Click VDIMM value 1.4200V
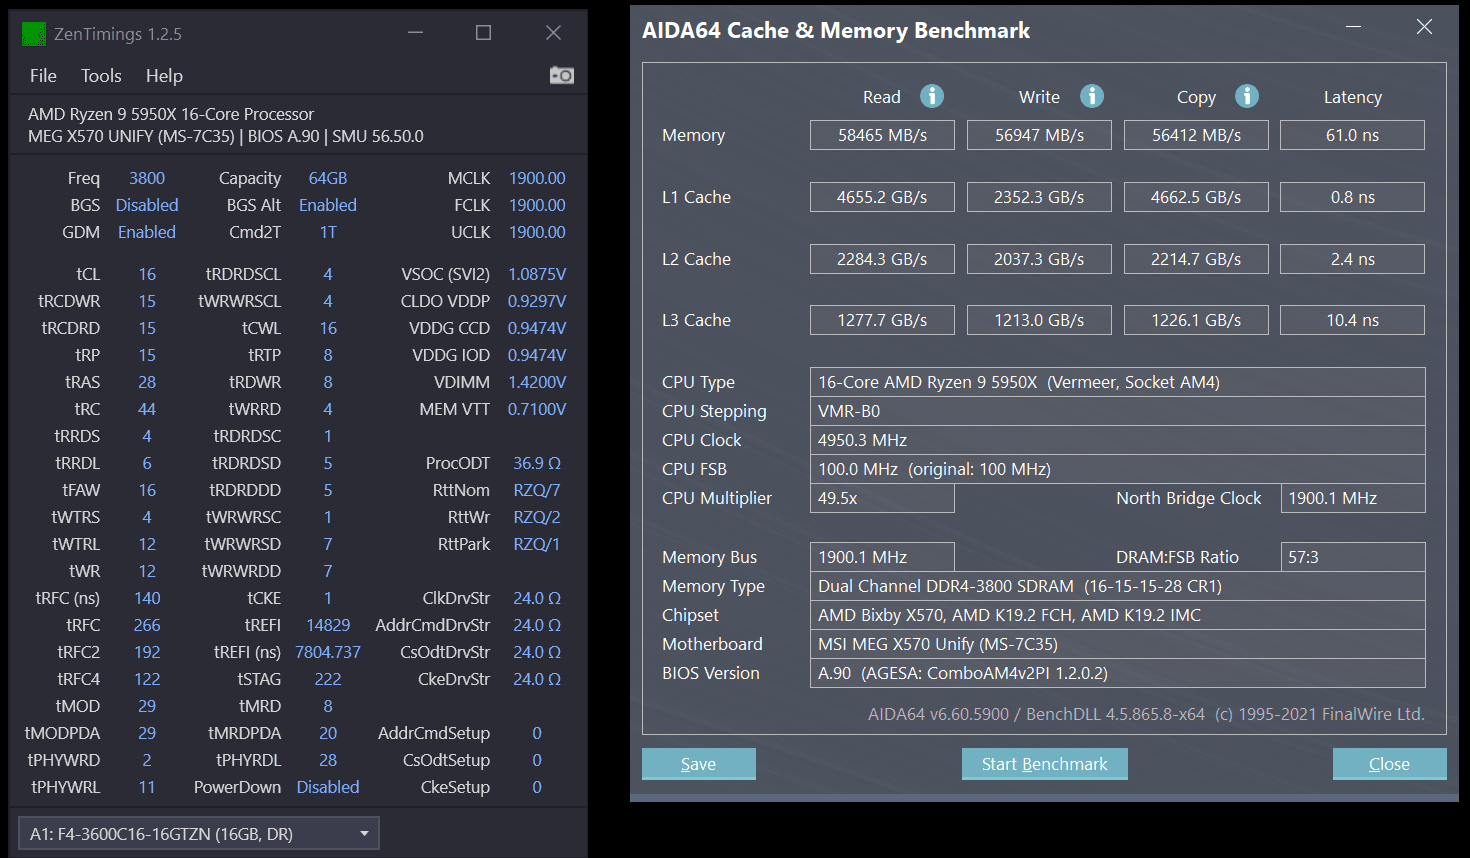 tap(537, 382)
